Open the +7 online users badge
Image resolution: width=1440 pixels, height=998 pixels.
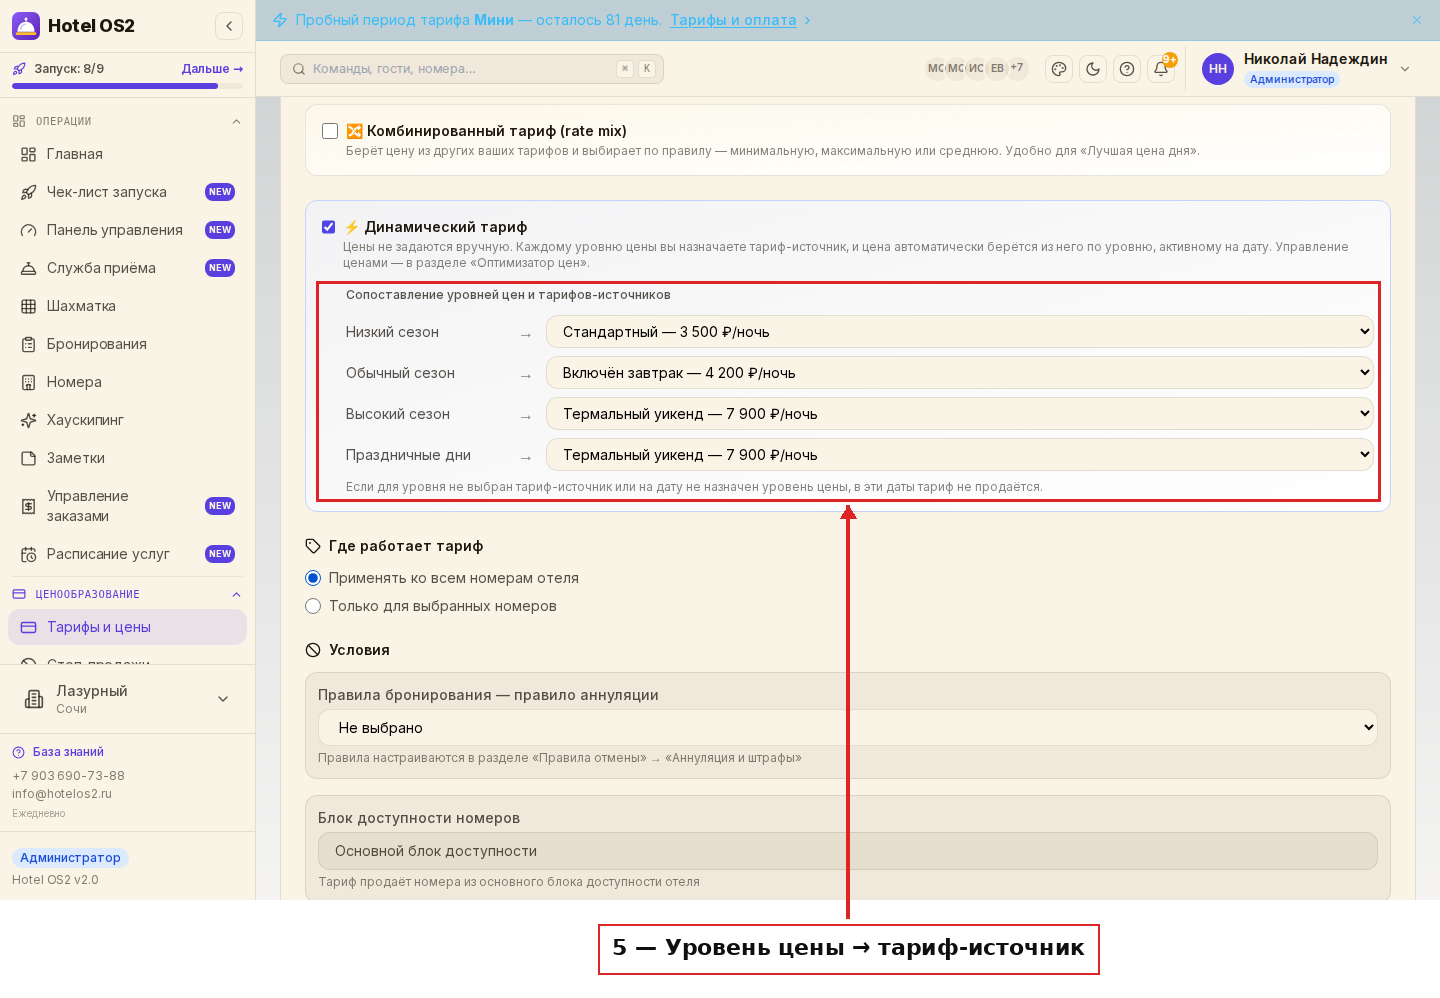tap(1017, 68)
